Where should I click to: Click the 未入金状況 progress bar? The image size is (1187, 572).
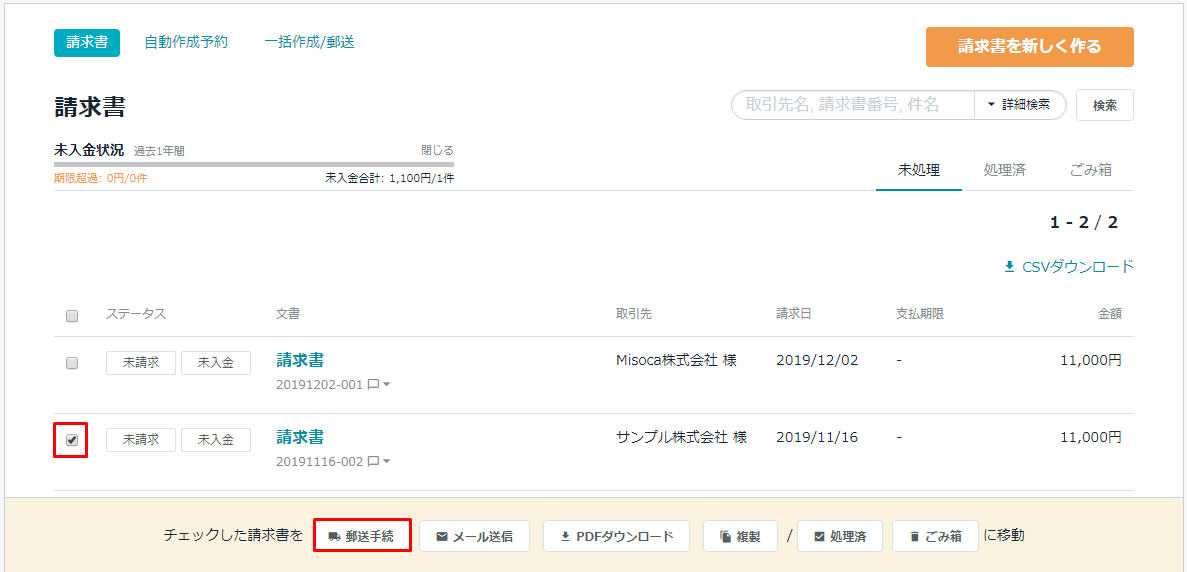[x=254, y=164]
